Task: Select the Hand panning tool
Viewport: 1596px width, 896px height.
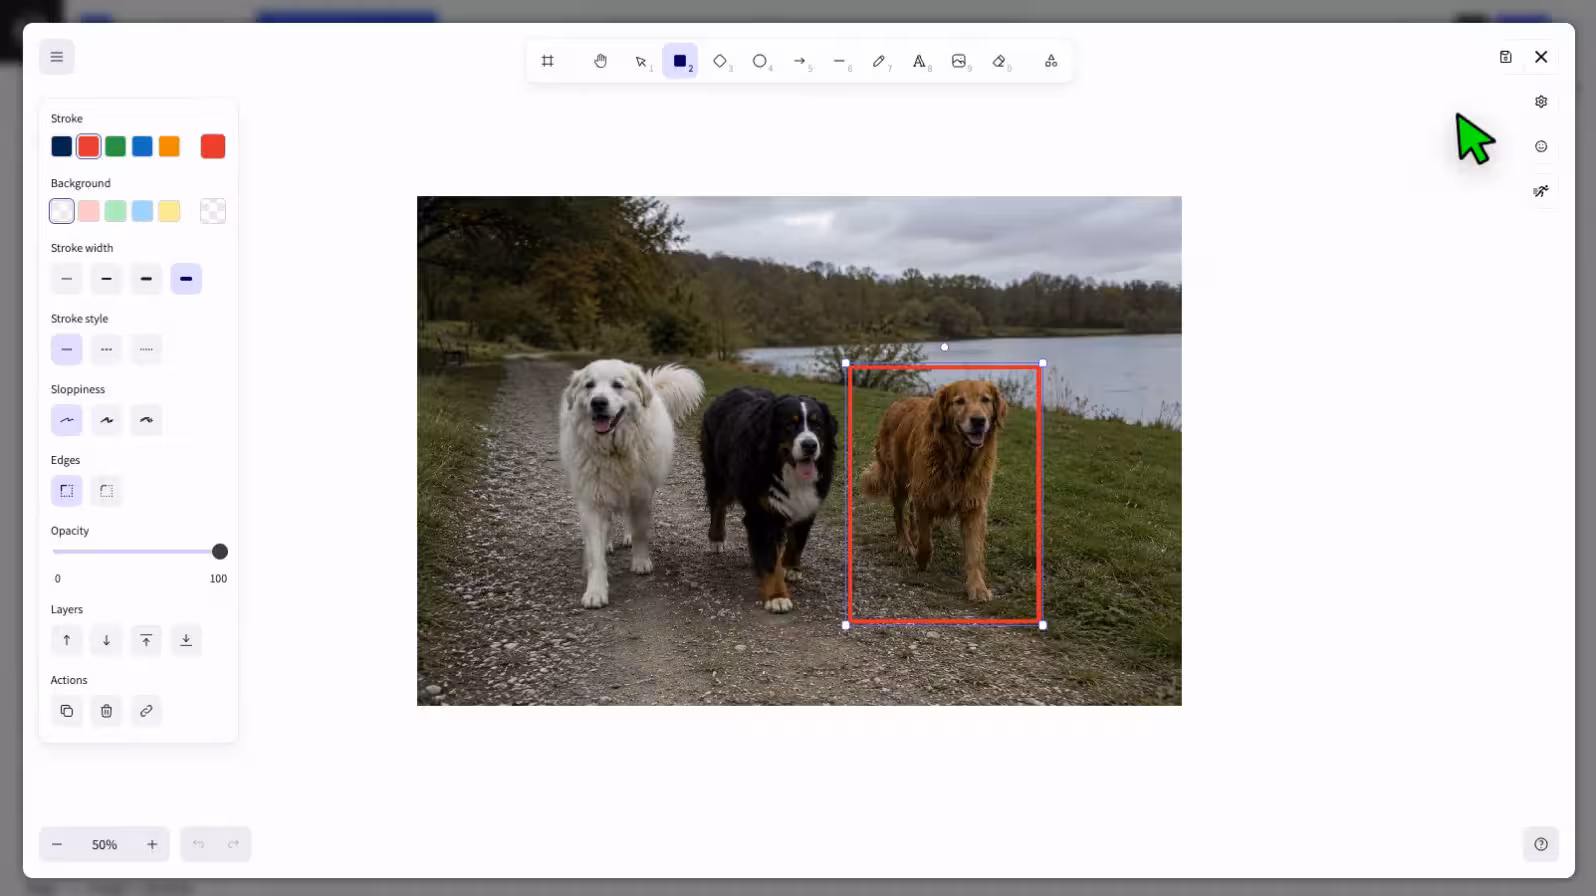Action: coord(600,61)
